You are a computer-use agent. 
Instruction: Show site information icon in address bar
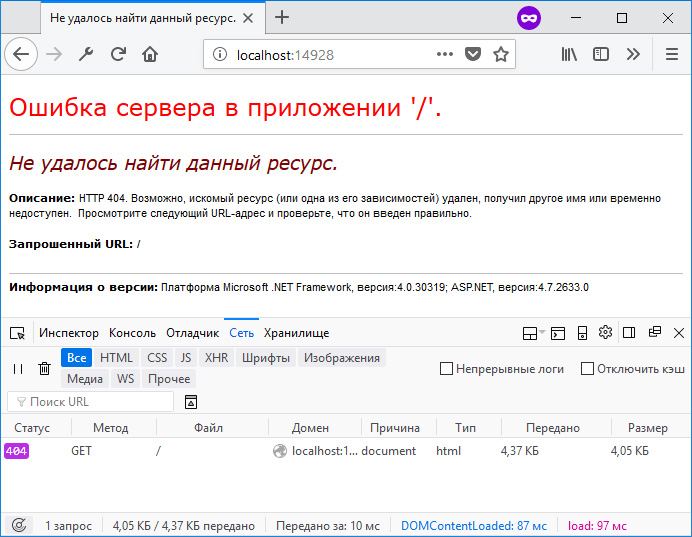219,54
